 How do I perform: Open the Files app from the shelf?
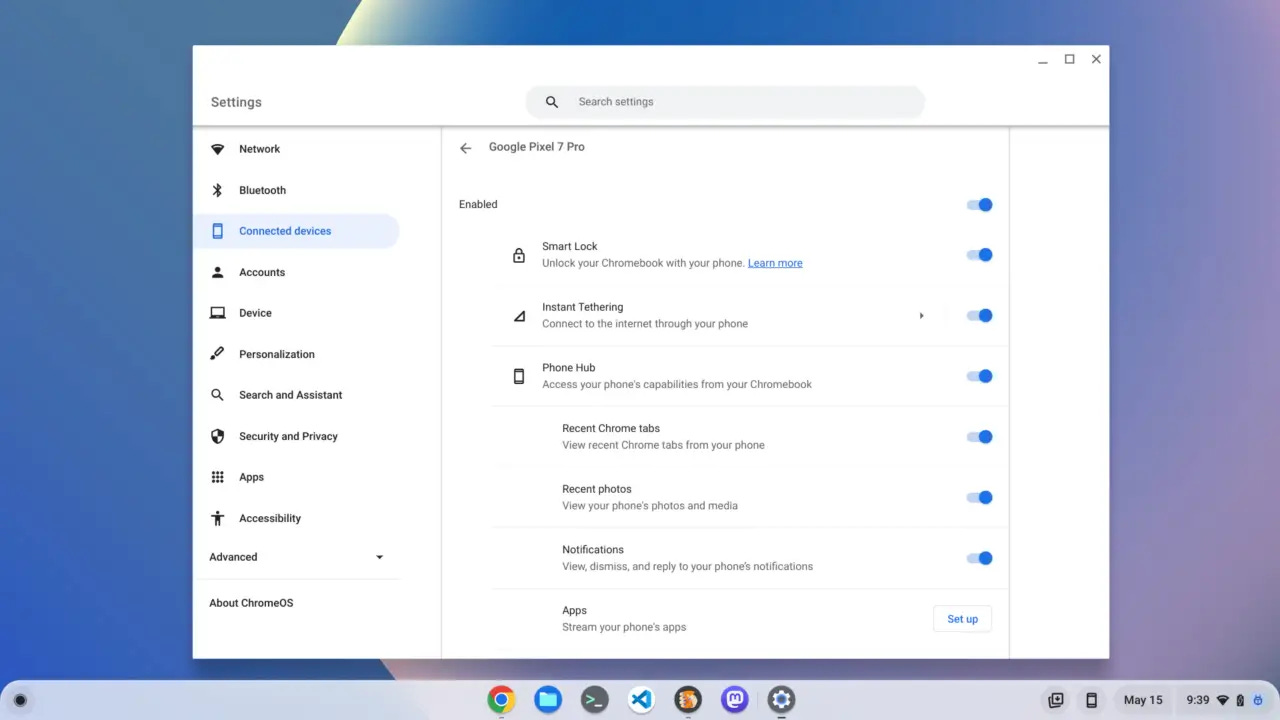coord(548,700)
